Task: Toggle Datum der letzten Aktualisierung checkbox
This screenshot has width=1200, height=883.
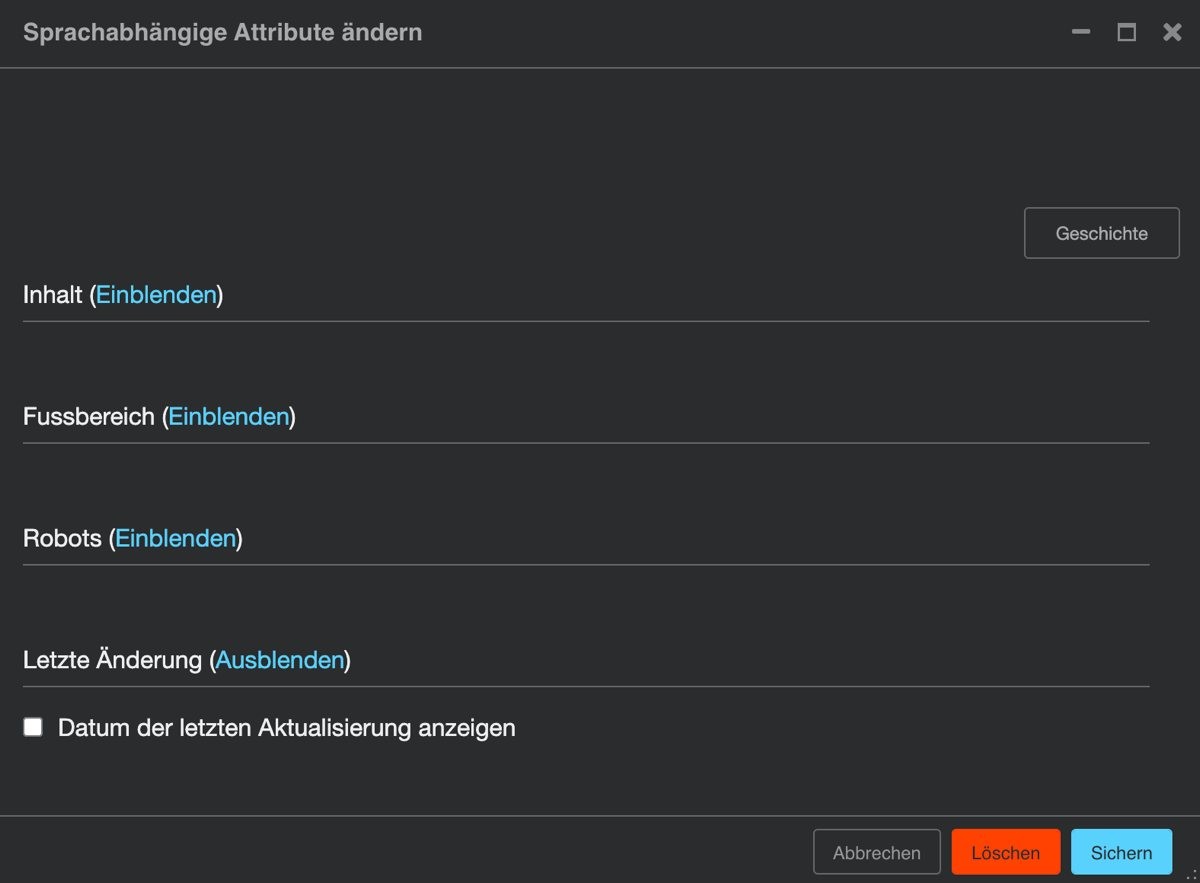Action: tap(33, 727)
